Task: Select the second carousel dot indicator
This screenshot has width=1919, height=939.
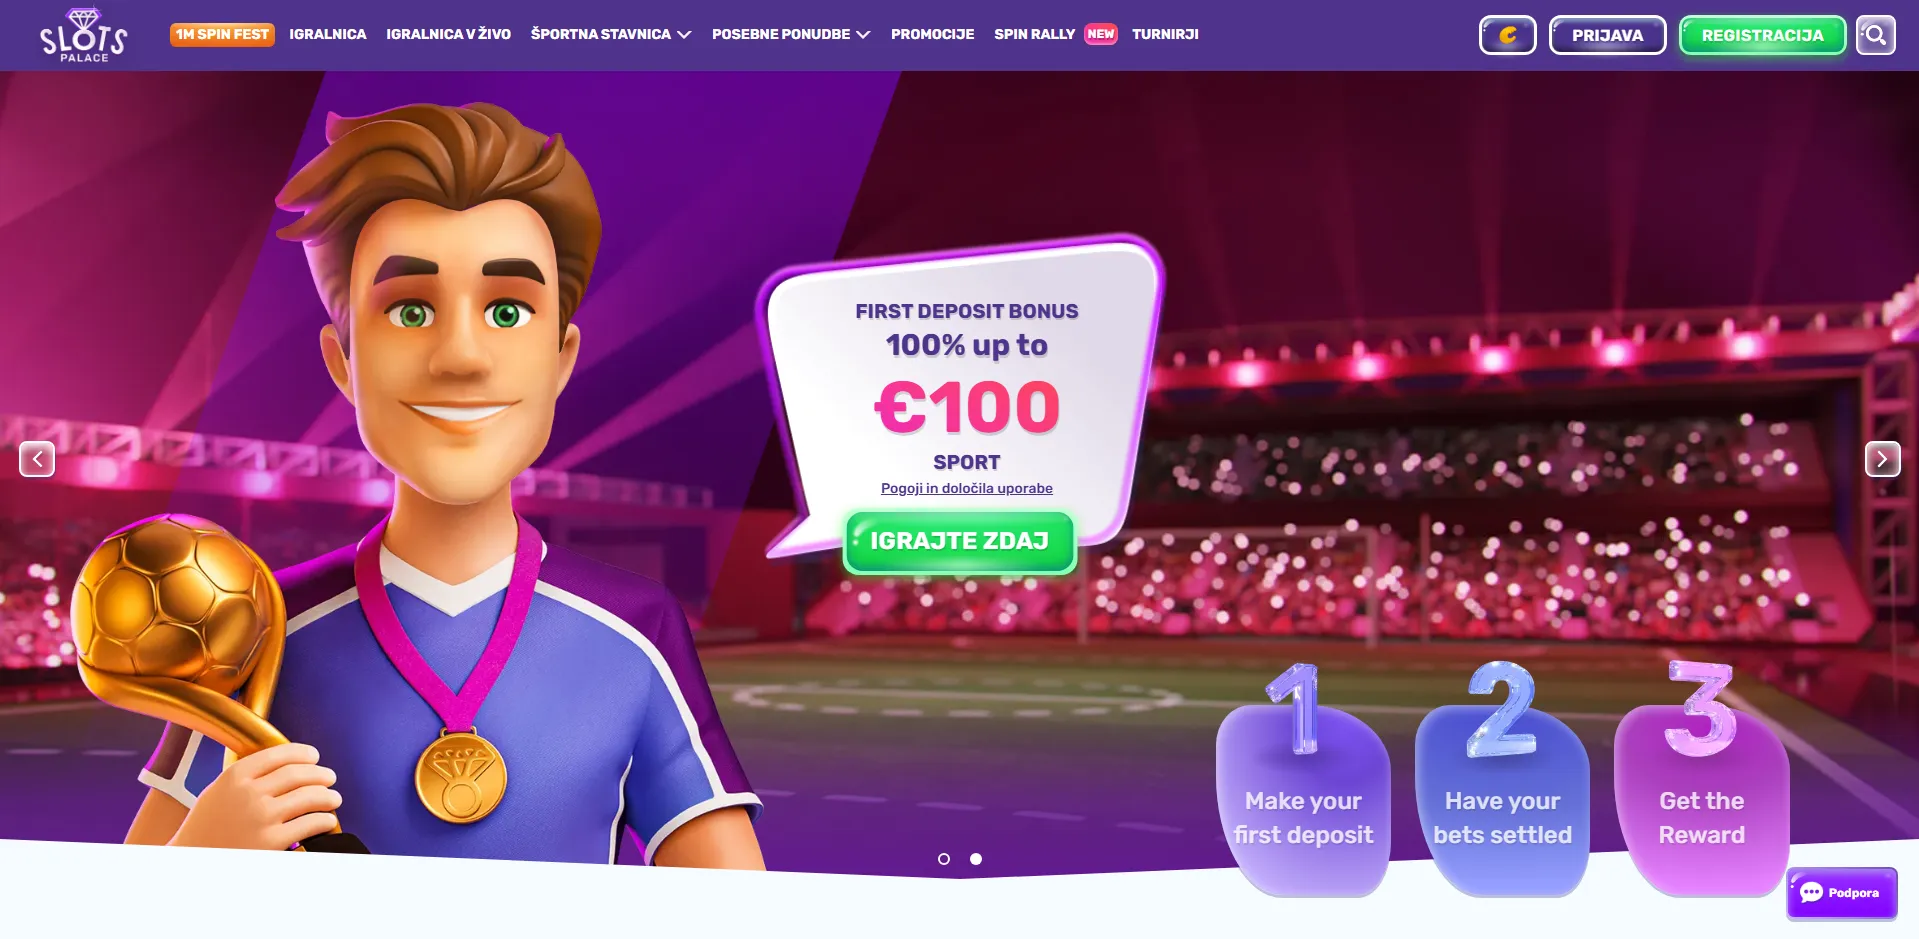Action: click(x=976, y=859)
